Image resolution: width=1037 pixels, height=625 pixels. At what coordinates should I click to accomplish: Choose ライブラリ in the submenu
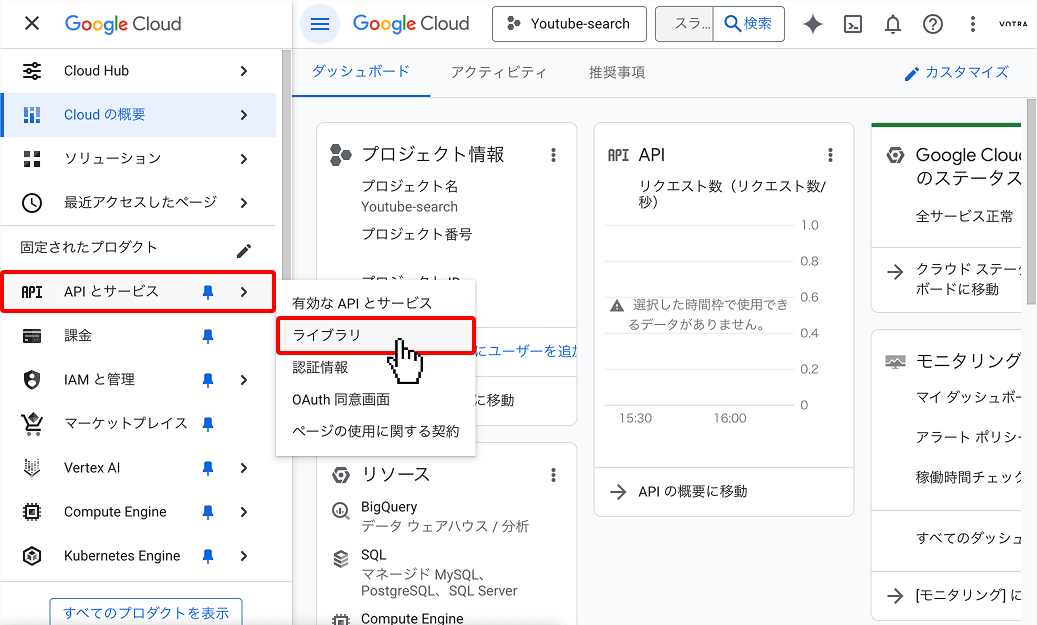pyautogui.click(x=375, y=335)
